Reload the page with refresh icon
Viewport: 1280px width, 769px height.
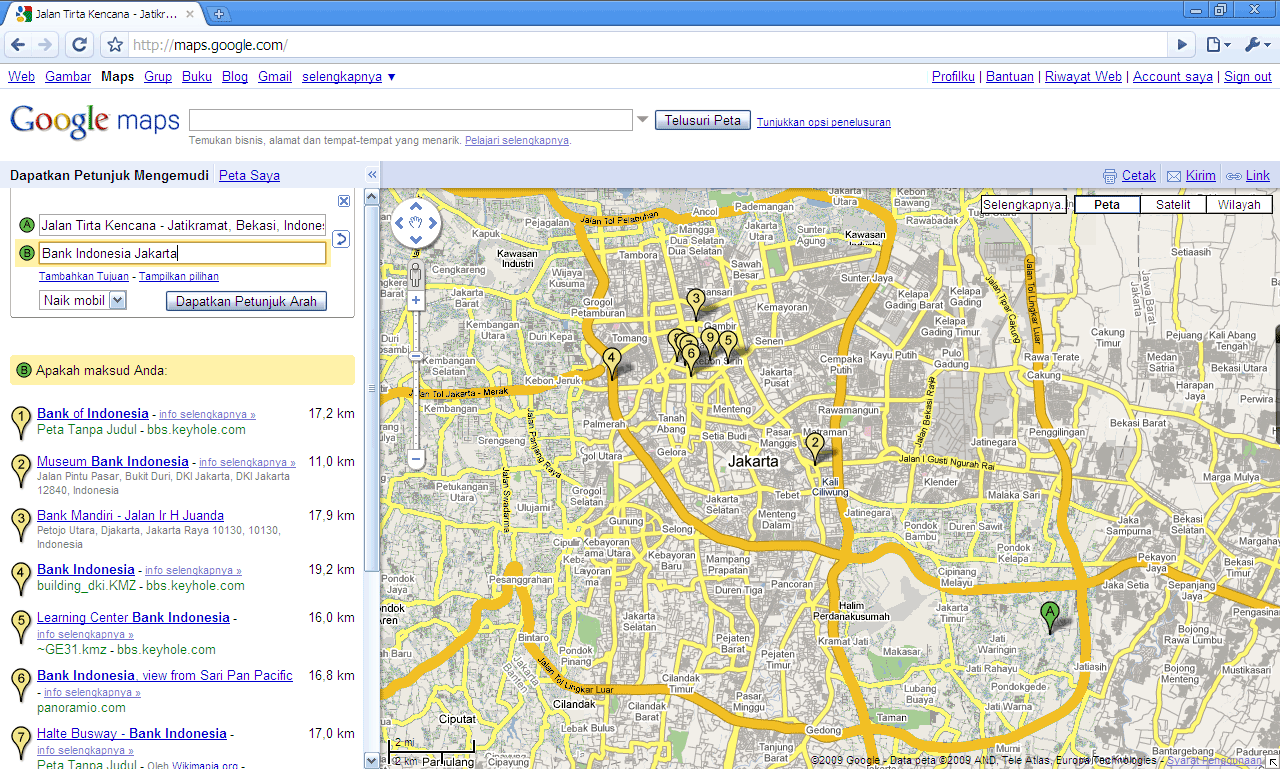80,45
